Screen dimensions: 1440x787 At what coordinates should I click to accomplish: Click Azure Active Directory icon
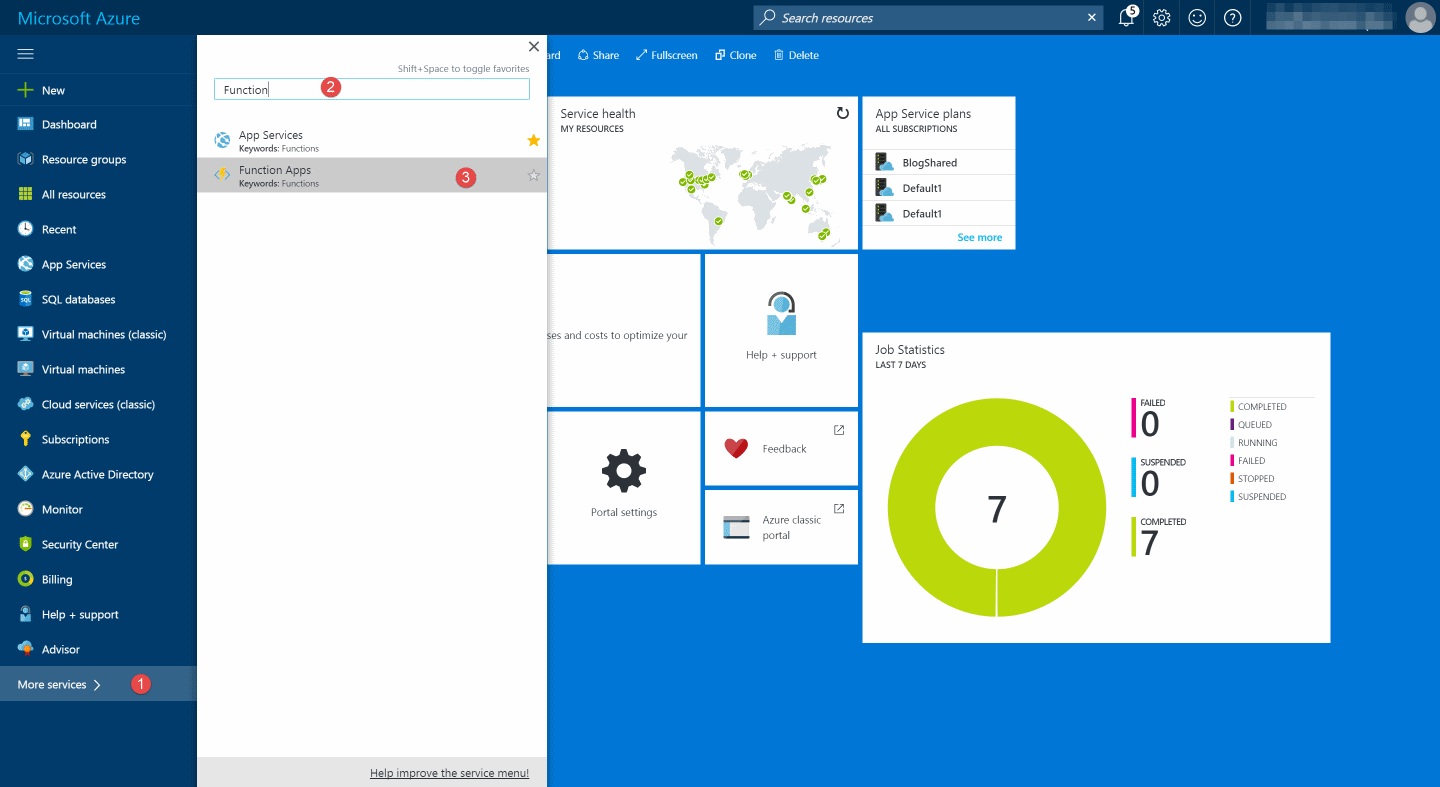pos(26,474)
